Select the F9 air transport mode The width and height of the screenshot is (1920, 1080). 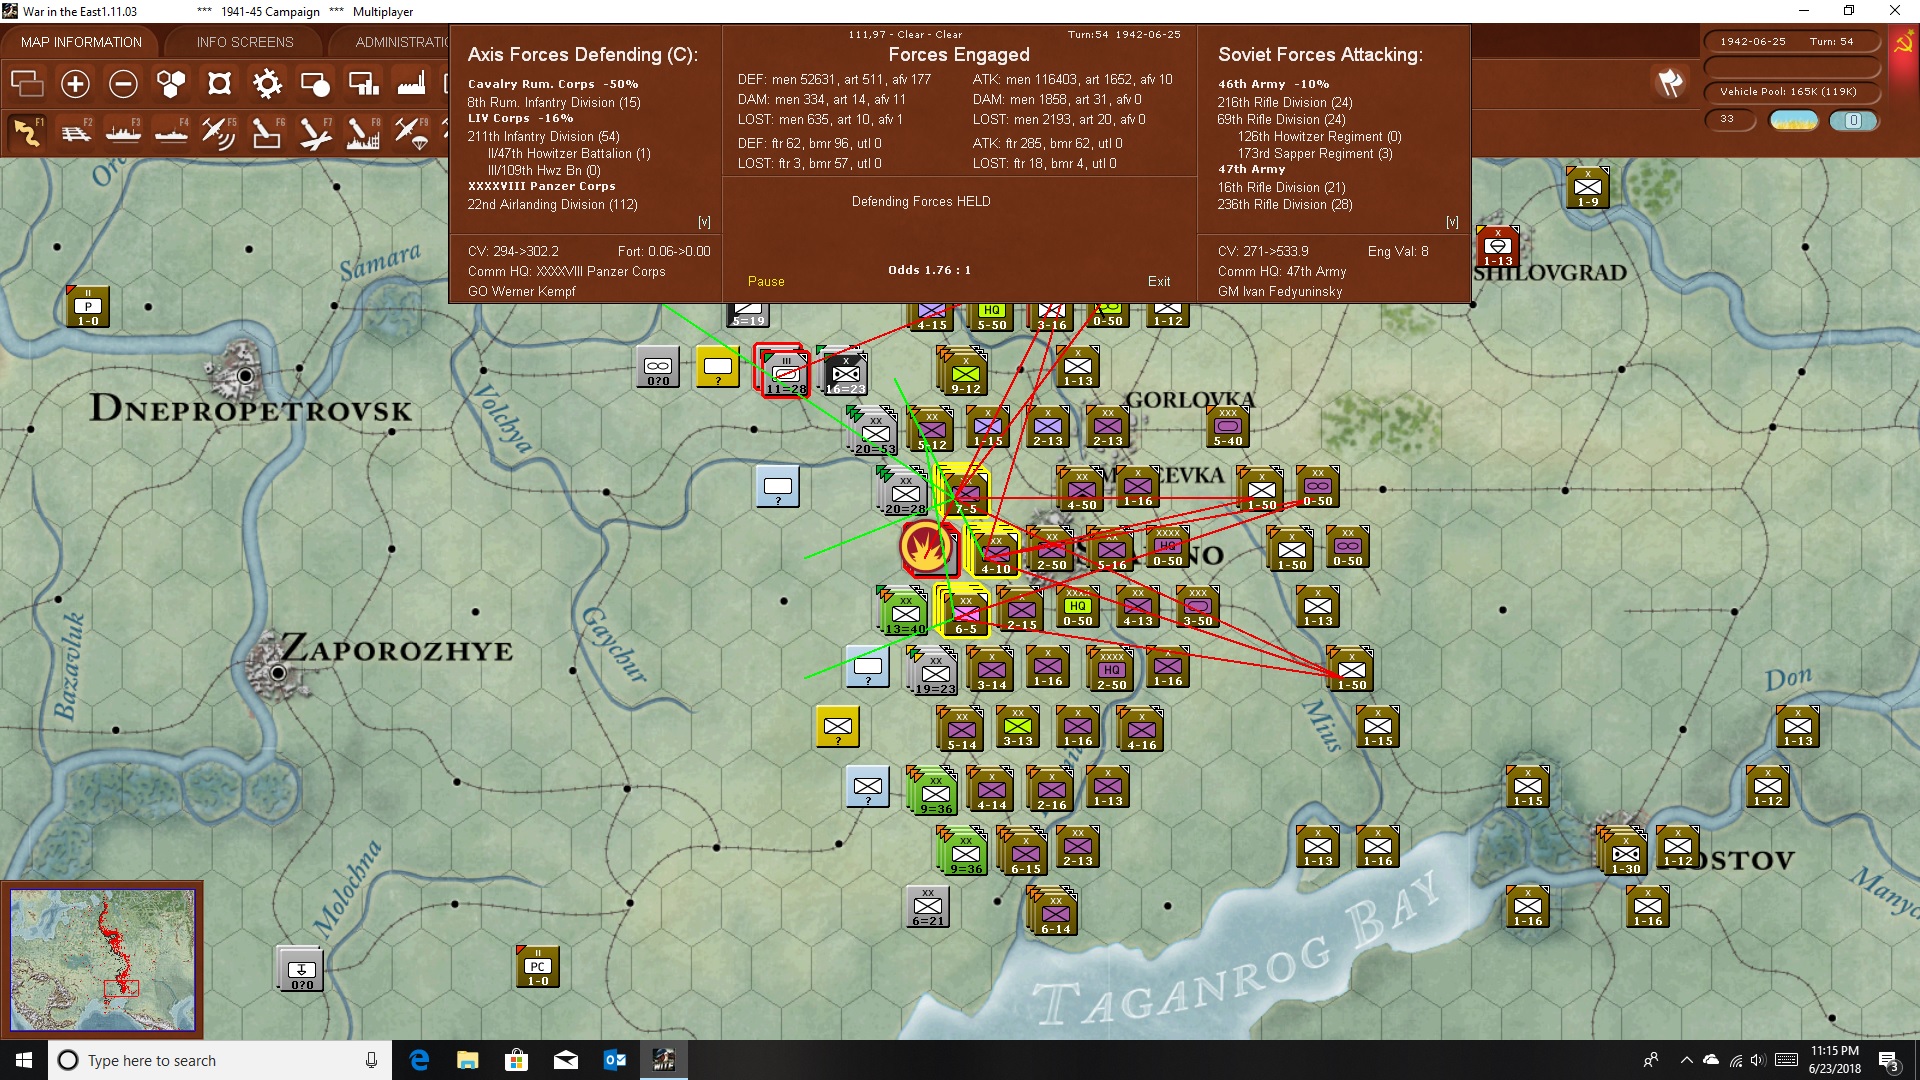click(411, 132)
